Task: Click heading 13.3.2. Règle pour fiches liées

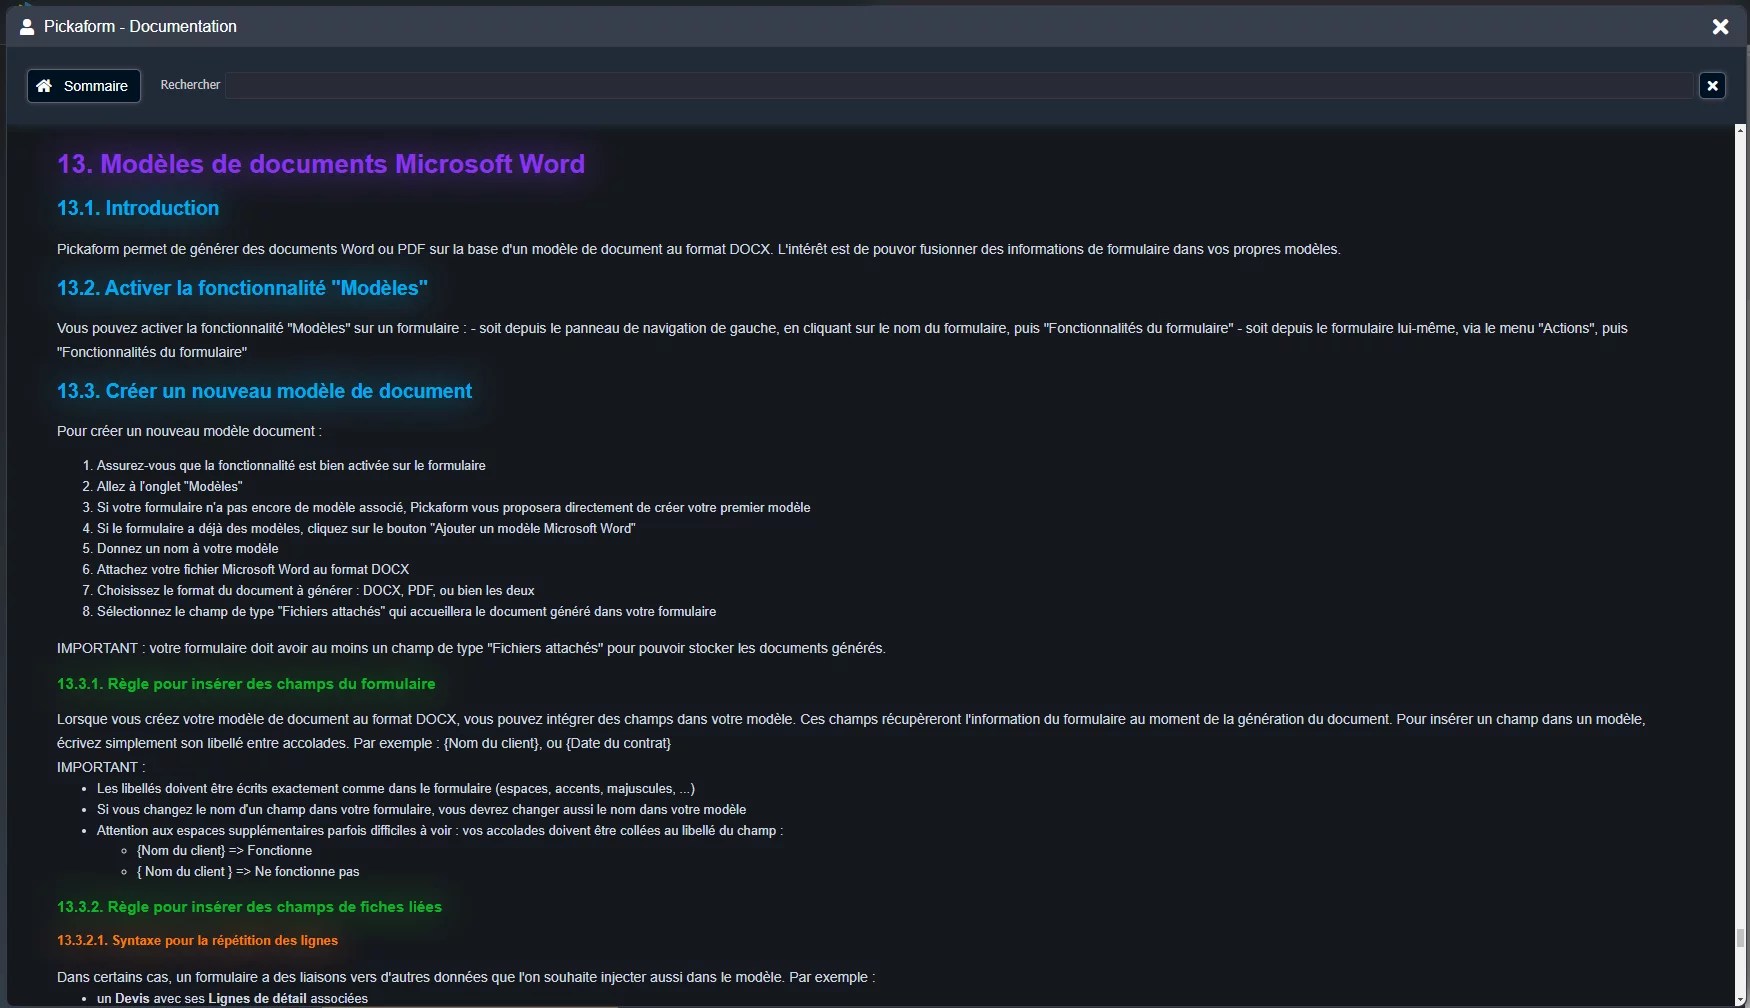Action: (249, 907)
